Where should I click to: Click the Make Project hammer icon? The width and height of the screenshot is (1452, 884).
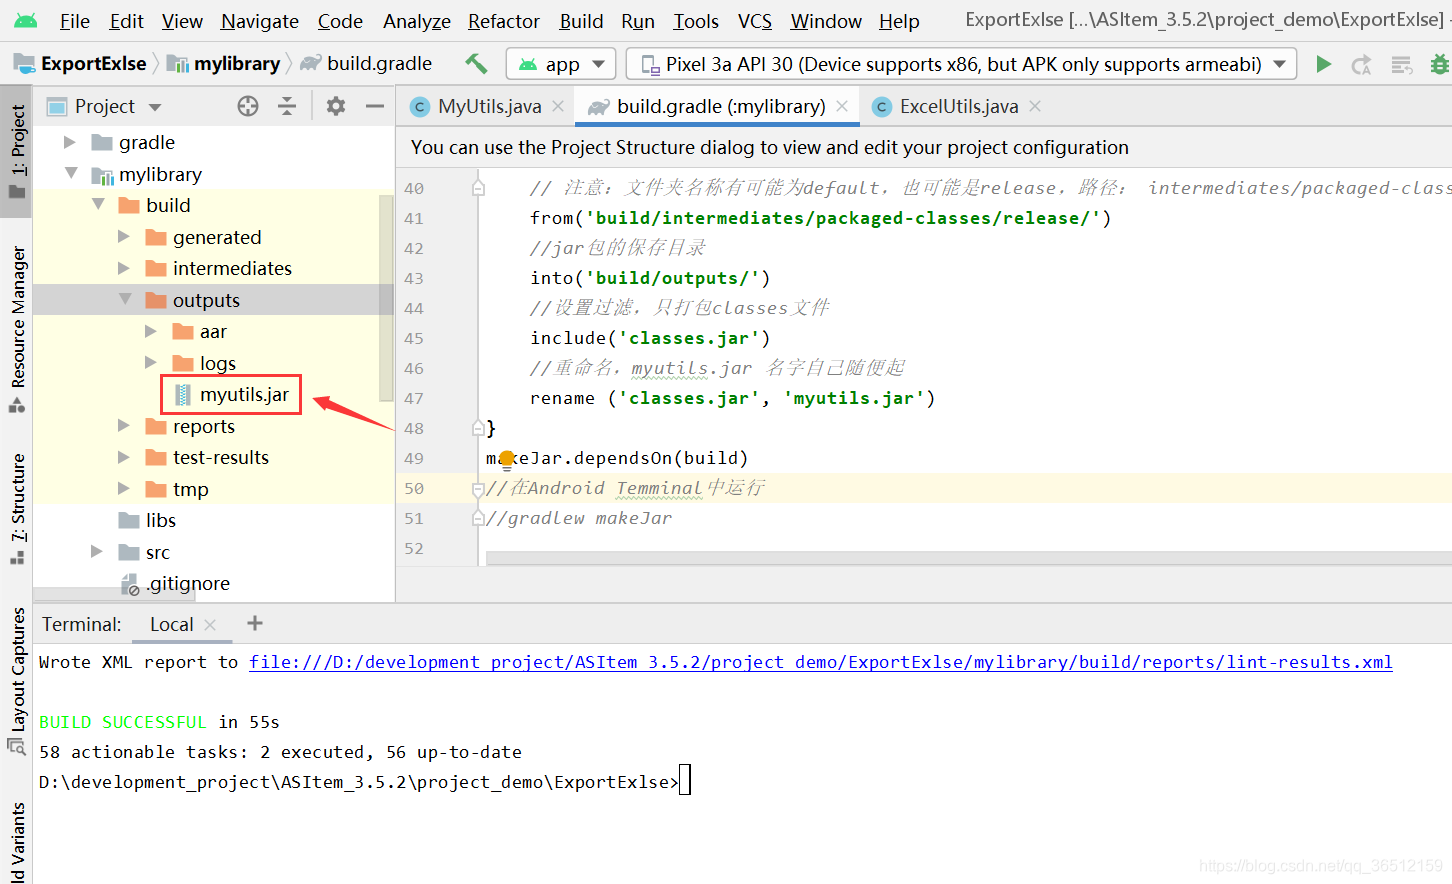476,64
